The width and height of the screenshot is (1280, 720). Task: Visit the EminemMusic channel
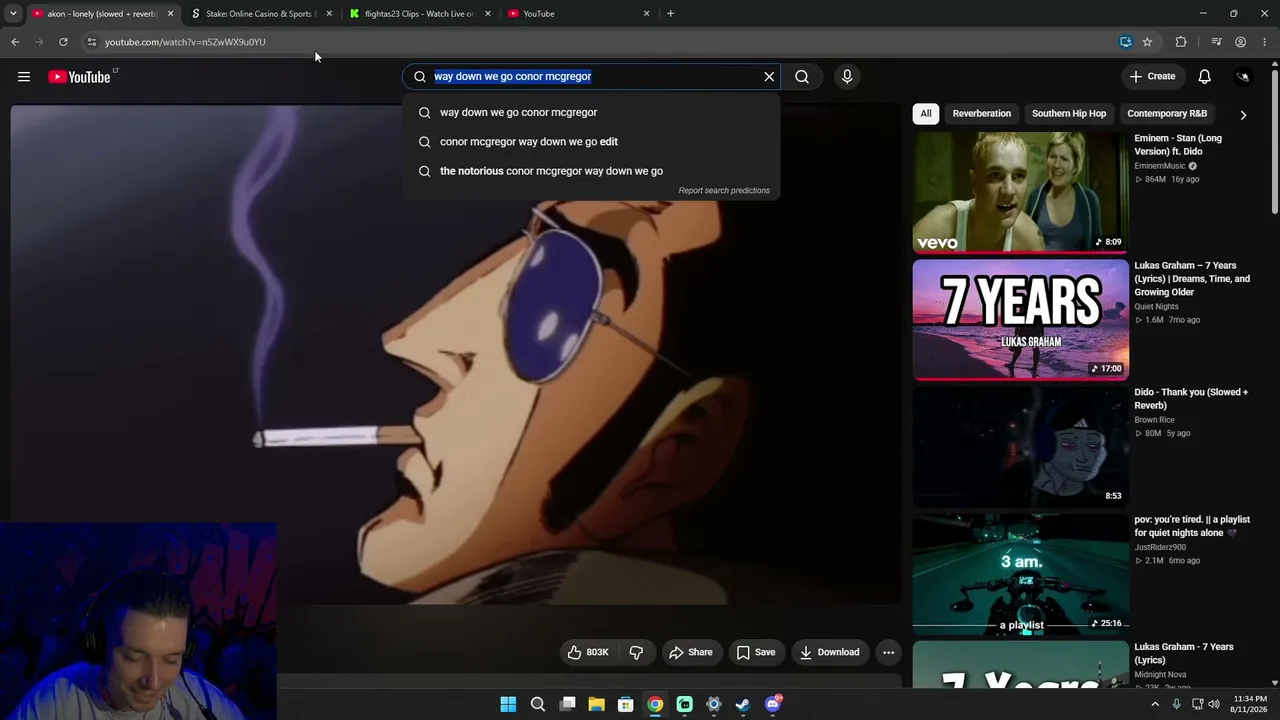pos(1160,166)
